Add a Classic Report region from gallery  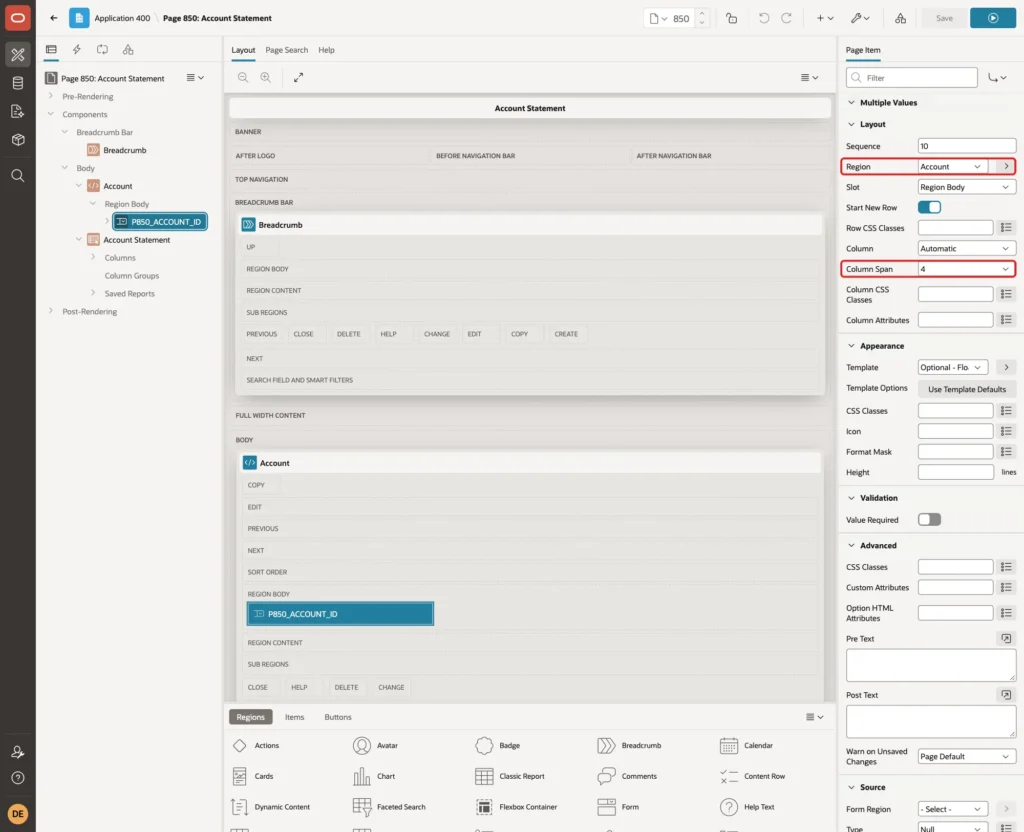tap(510, 776)
